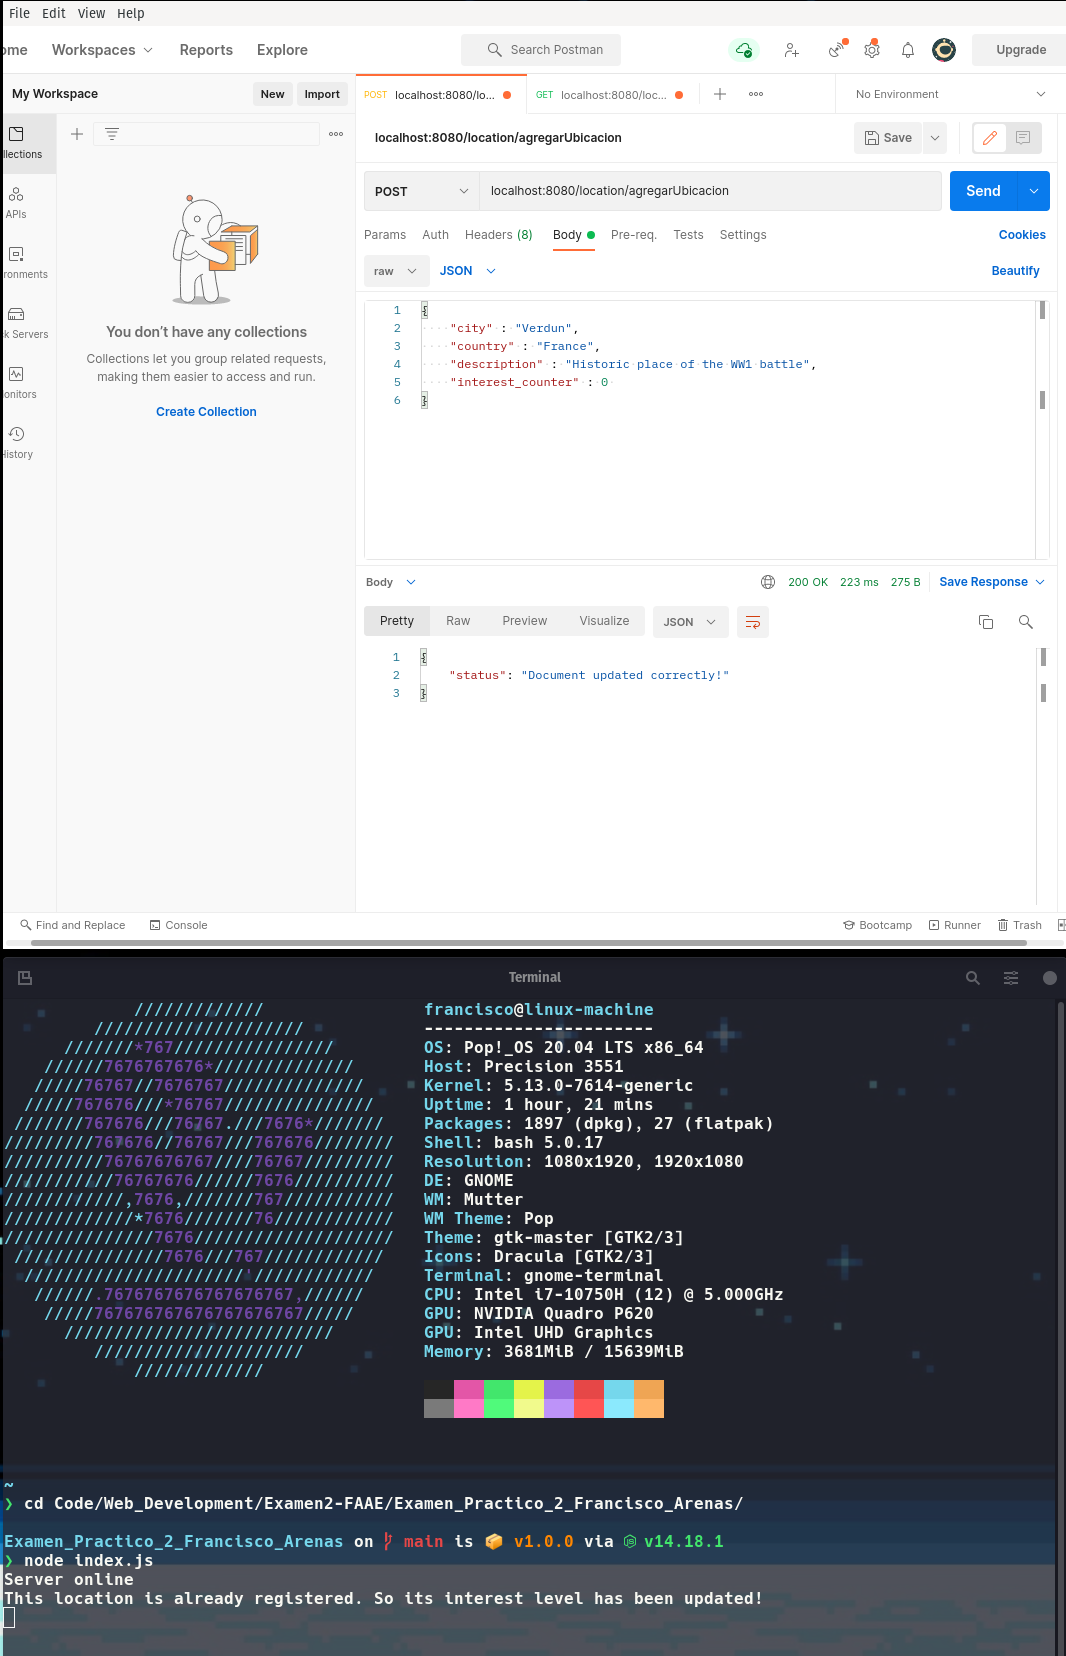Click the network globe icon in response
The width and height of the screenshot is (1066, 1656).
768,582
